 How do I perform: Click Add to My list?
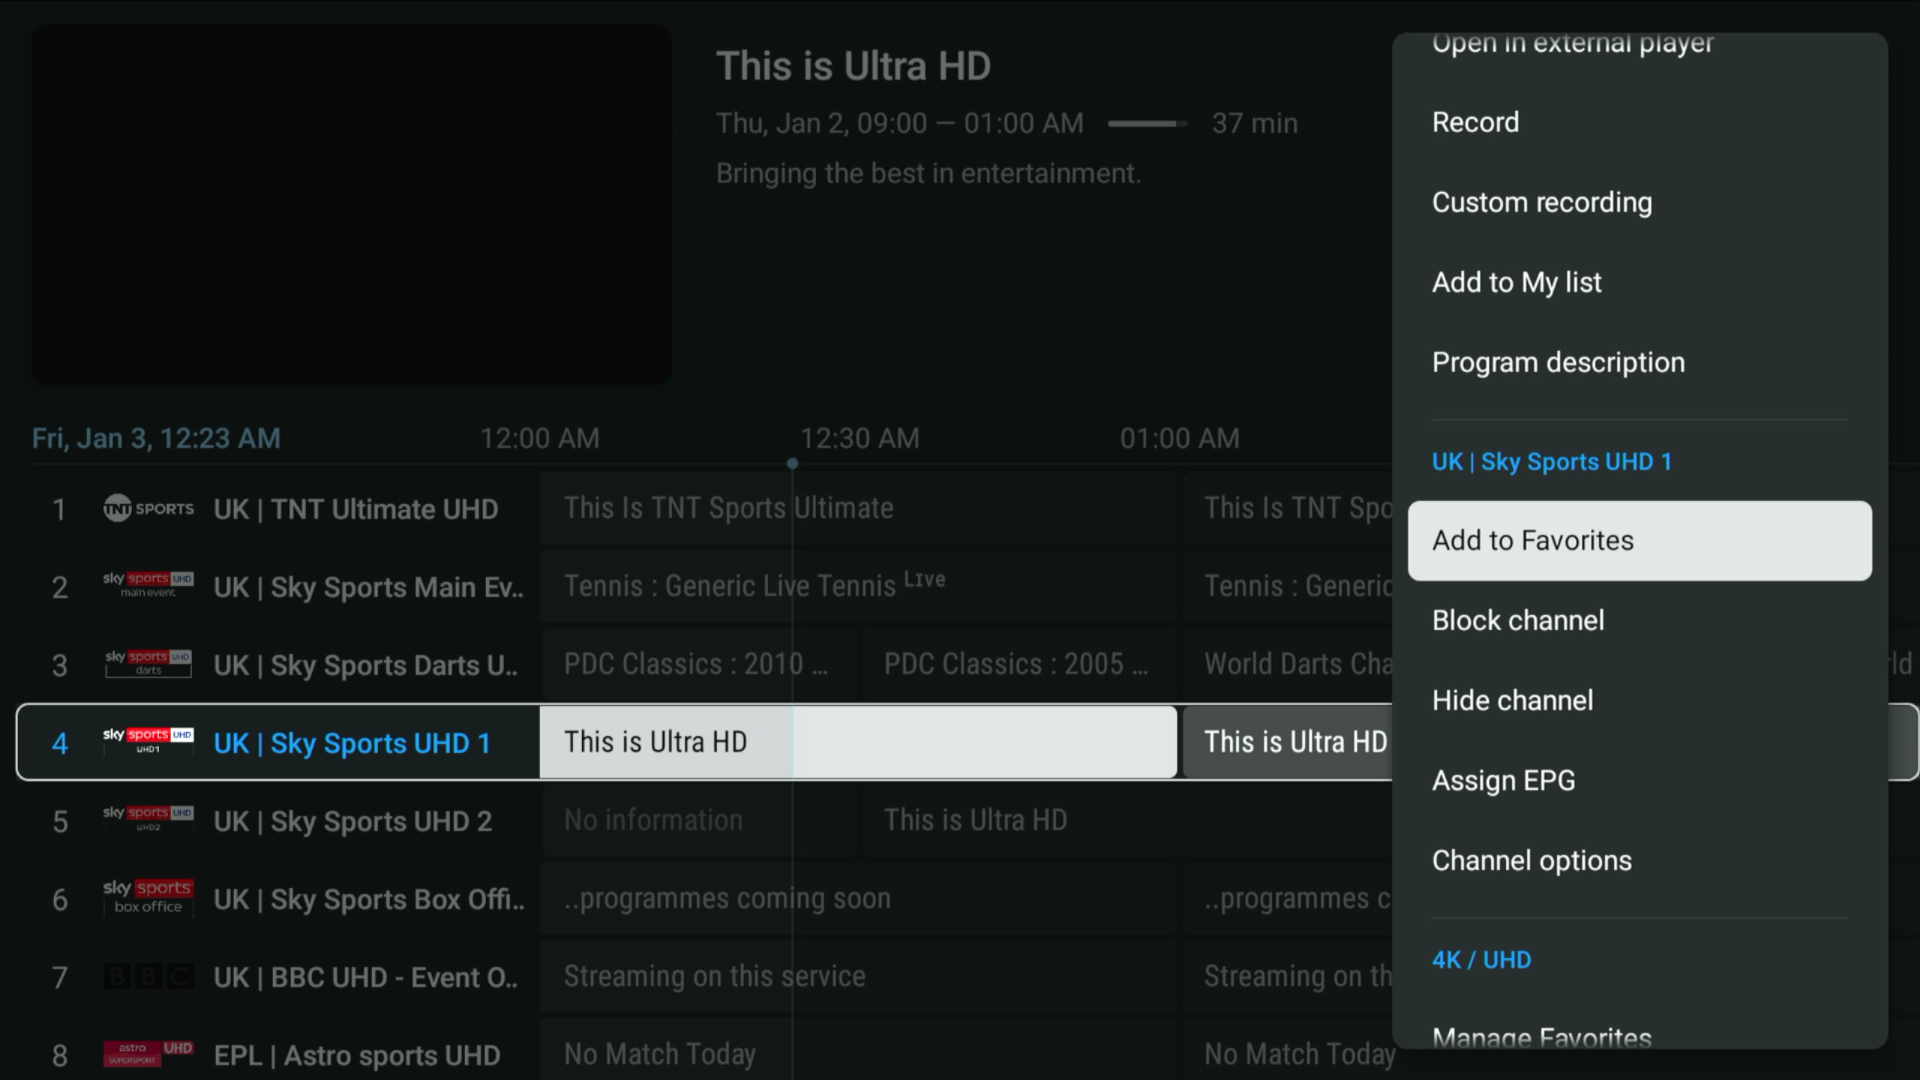point(1516,283)
